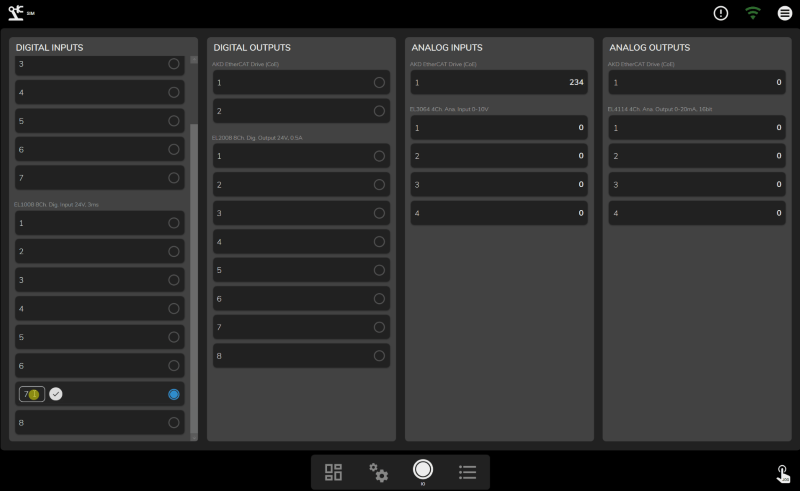The image size is (800, 491).
Task: Click the AKD EtherCAT Drive label under Analog Outputs
Action: [x=641, y=64]
